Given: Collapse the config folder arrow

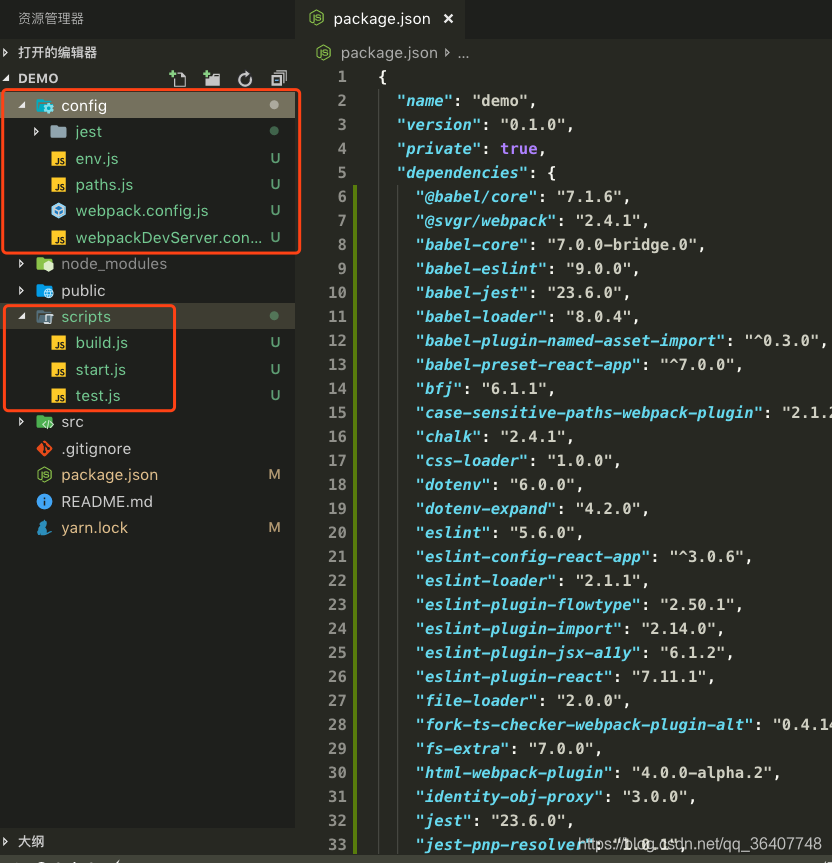Looking at the screenshot, I should click(x=22, y=105).
